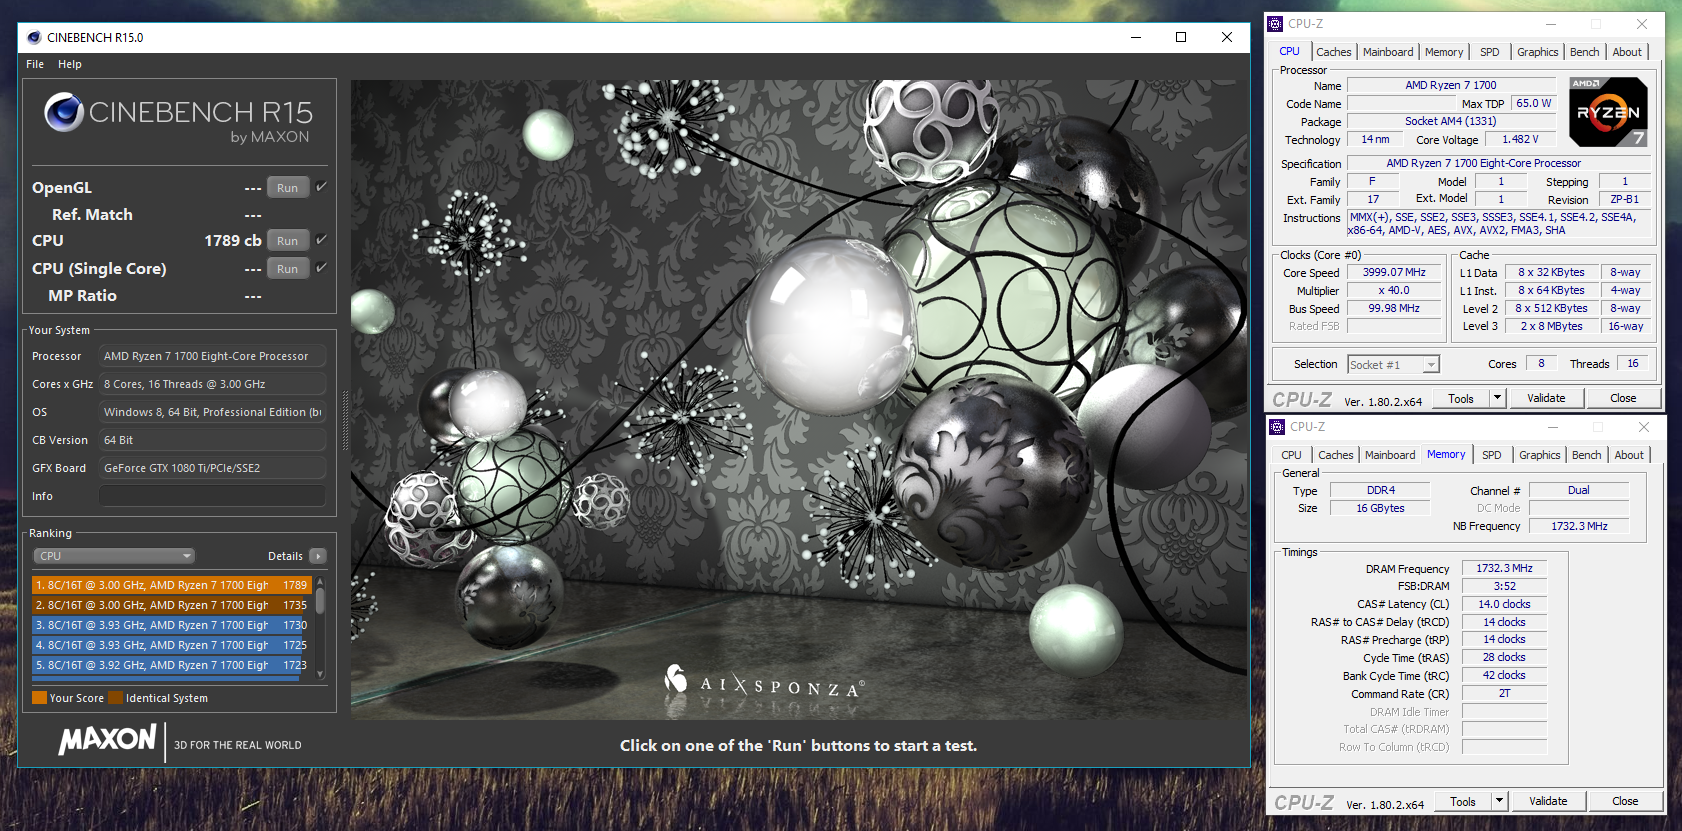Open the File menu in Cinebench
Viewport: 1682px width, 831px height.
pyautogui.click(x=35, y=64)
